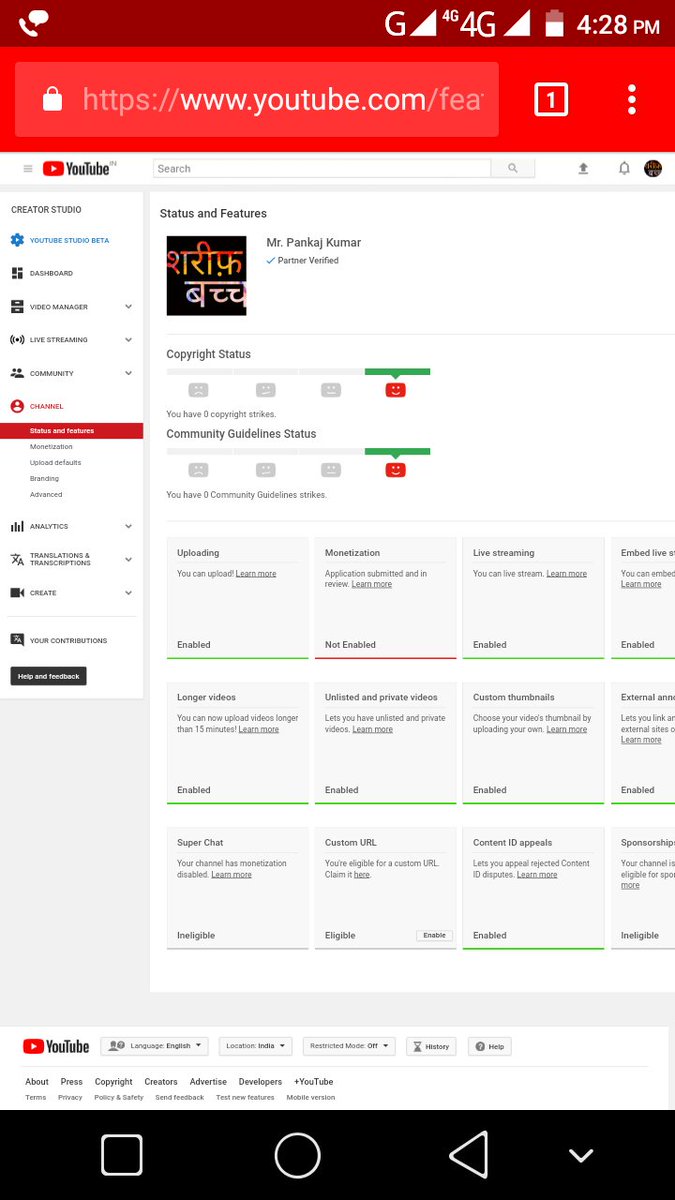The height and width of the screenshot is (1200, 675).
Task: Expand the Analytics section
Action: point(128,526)
